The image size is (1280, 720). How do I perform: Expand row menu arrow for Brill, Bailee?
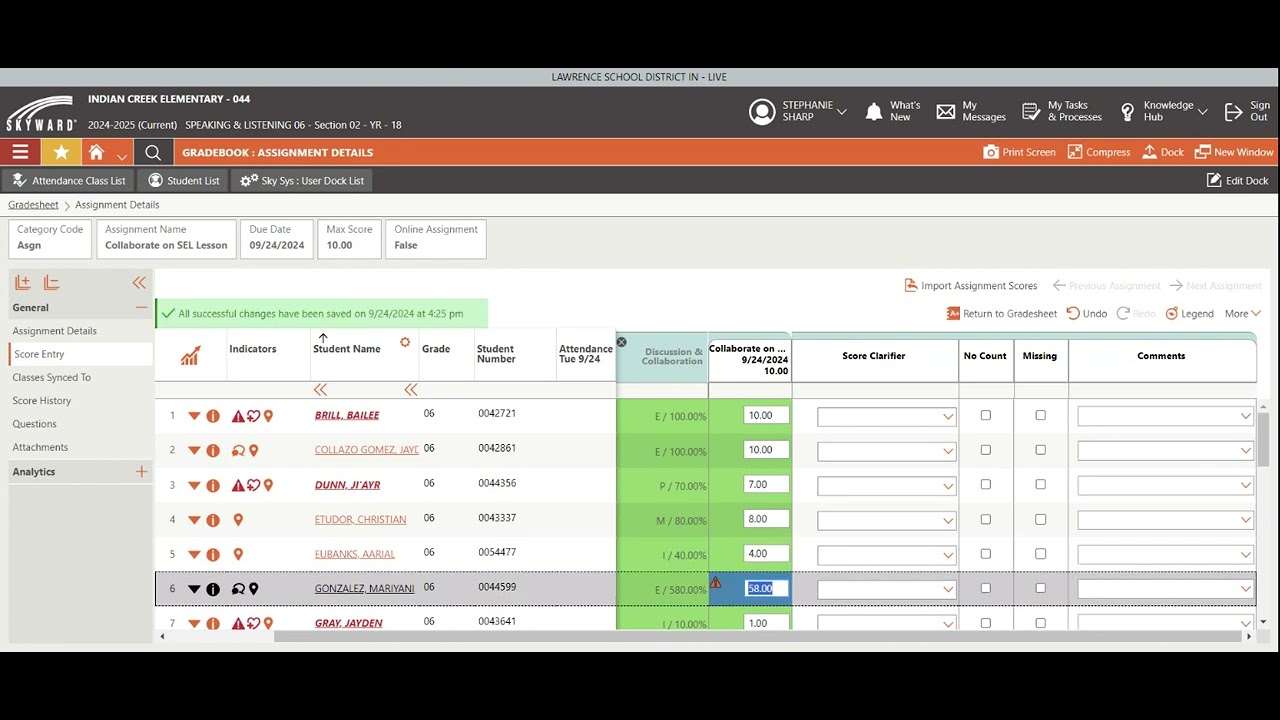click(194, 416)
